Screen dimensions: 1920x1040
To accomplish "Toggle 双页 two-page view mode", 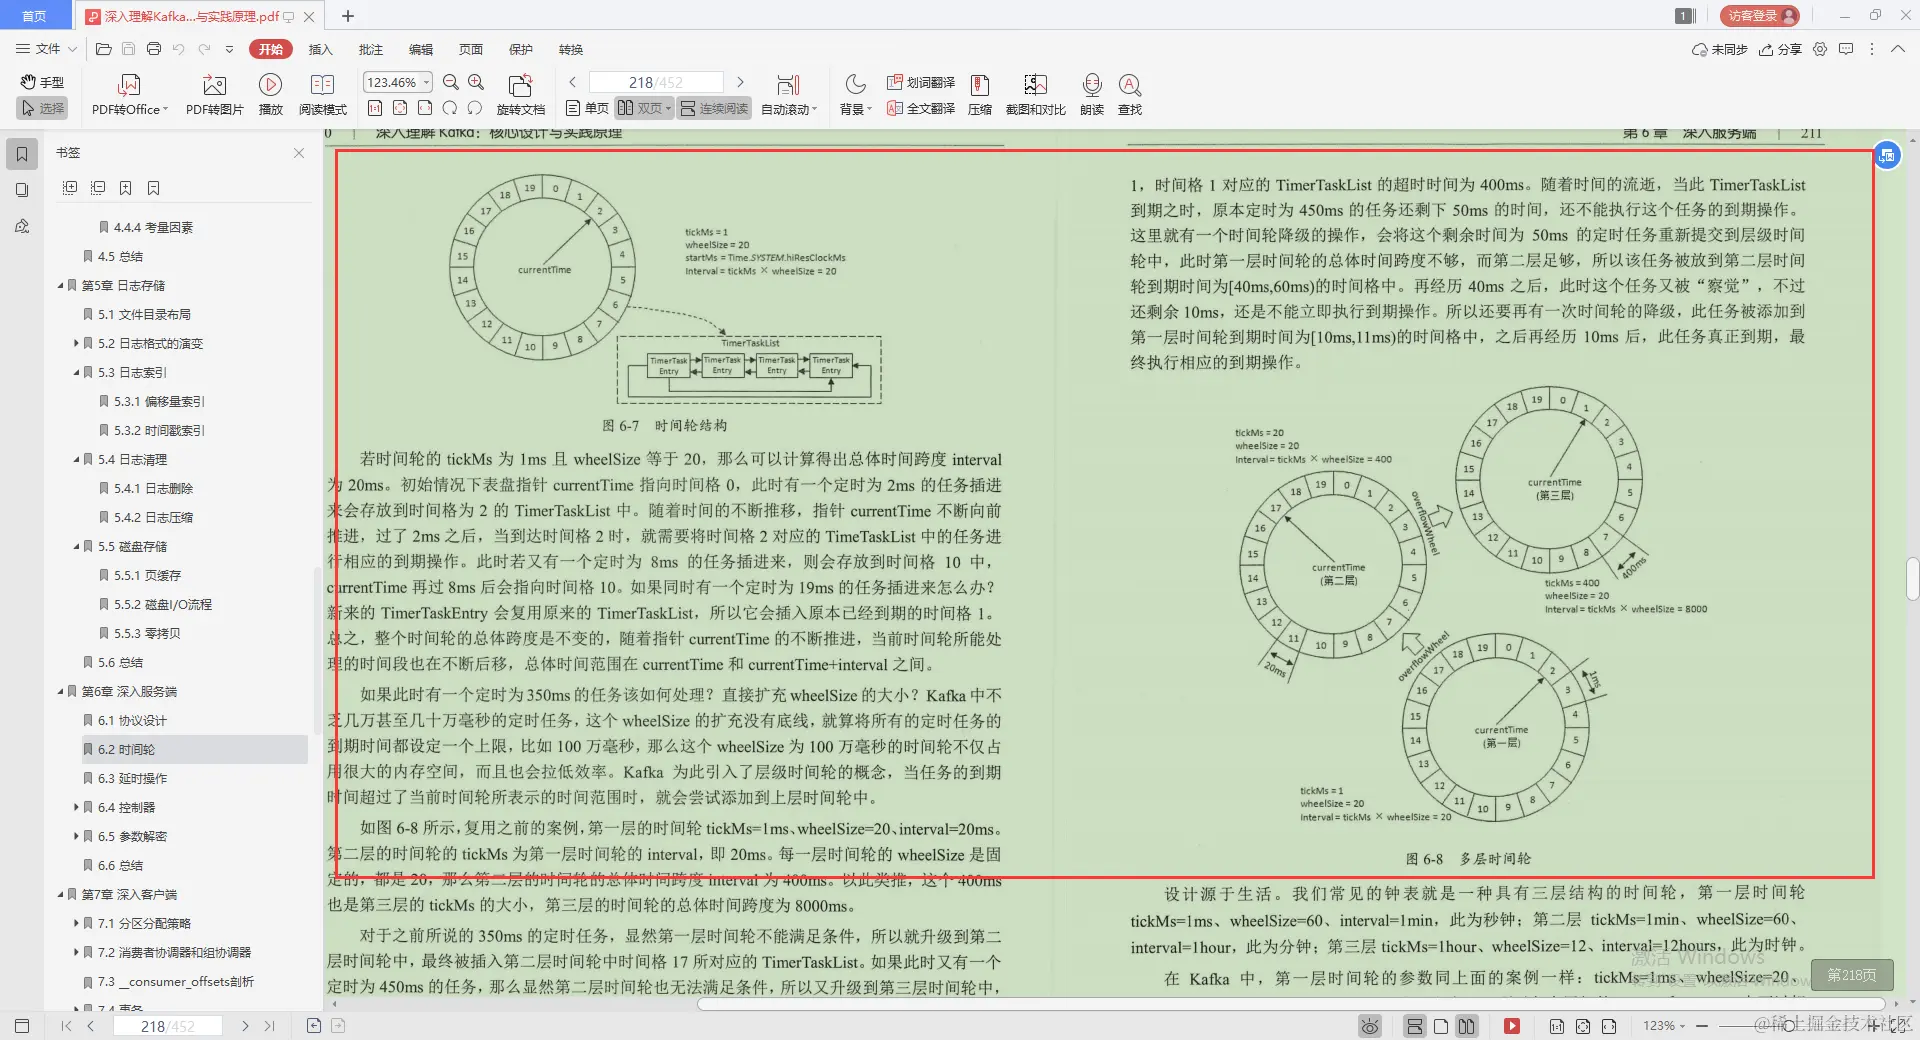I will click(x=641, y=108).
